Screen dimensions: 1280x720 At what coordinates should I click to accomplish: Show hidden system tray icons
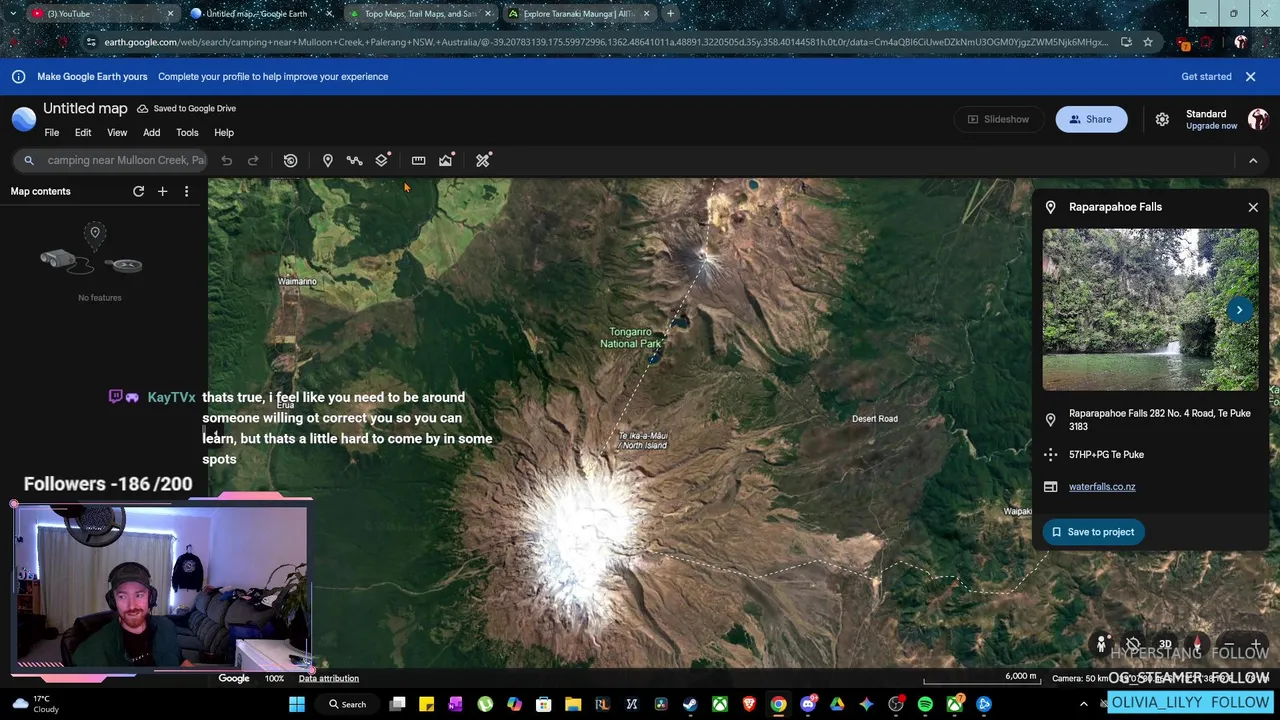pyautogui.click(x=1083, y=705)
